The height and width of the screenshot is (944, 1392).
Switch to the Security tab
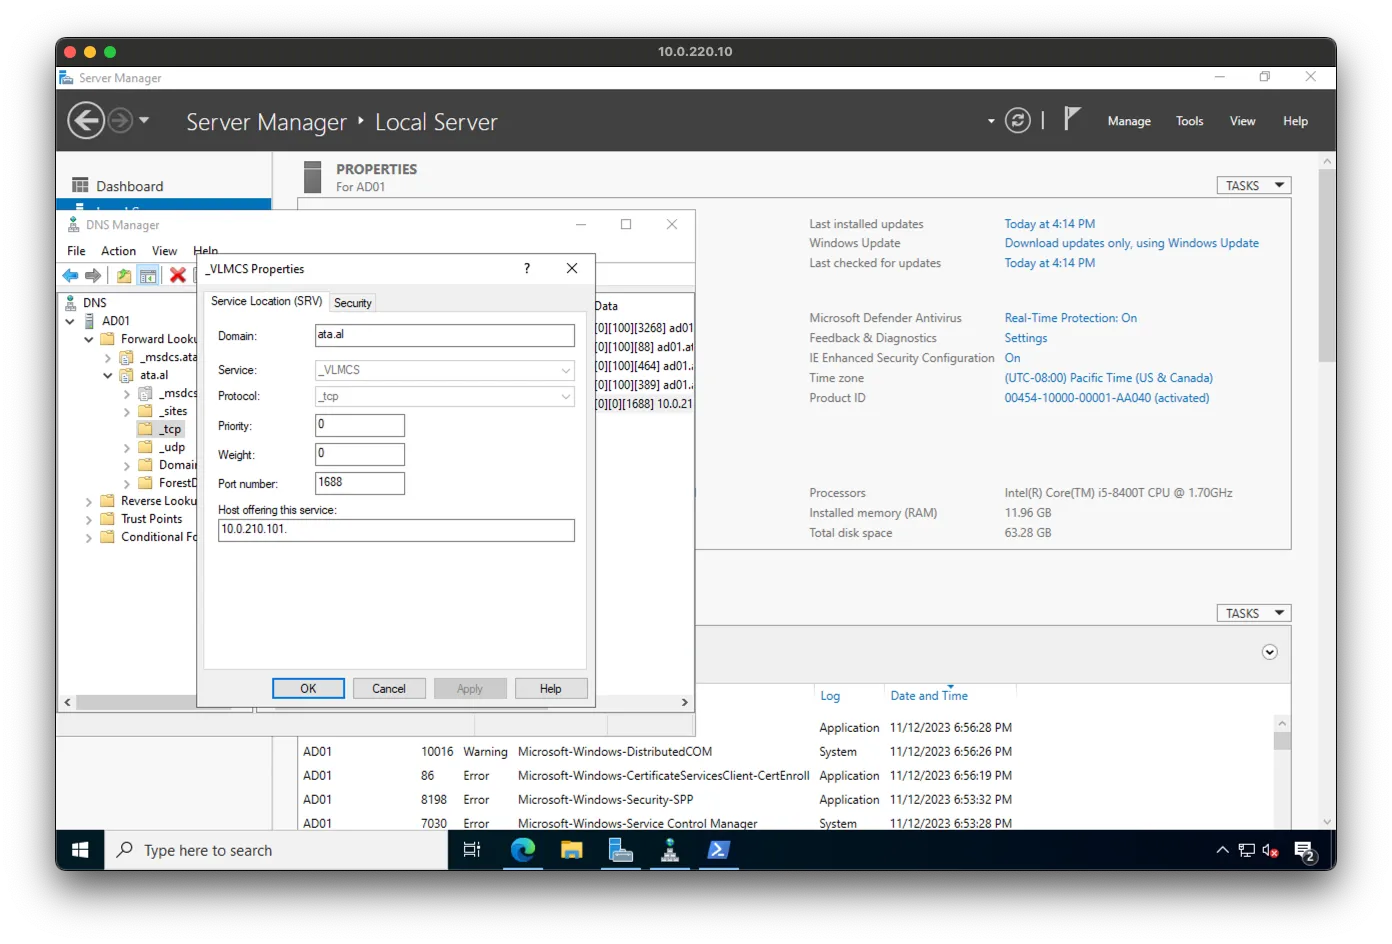pyautogui.click(x=353, y=303)
